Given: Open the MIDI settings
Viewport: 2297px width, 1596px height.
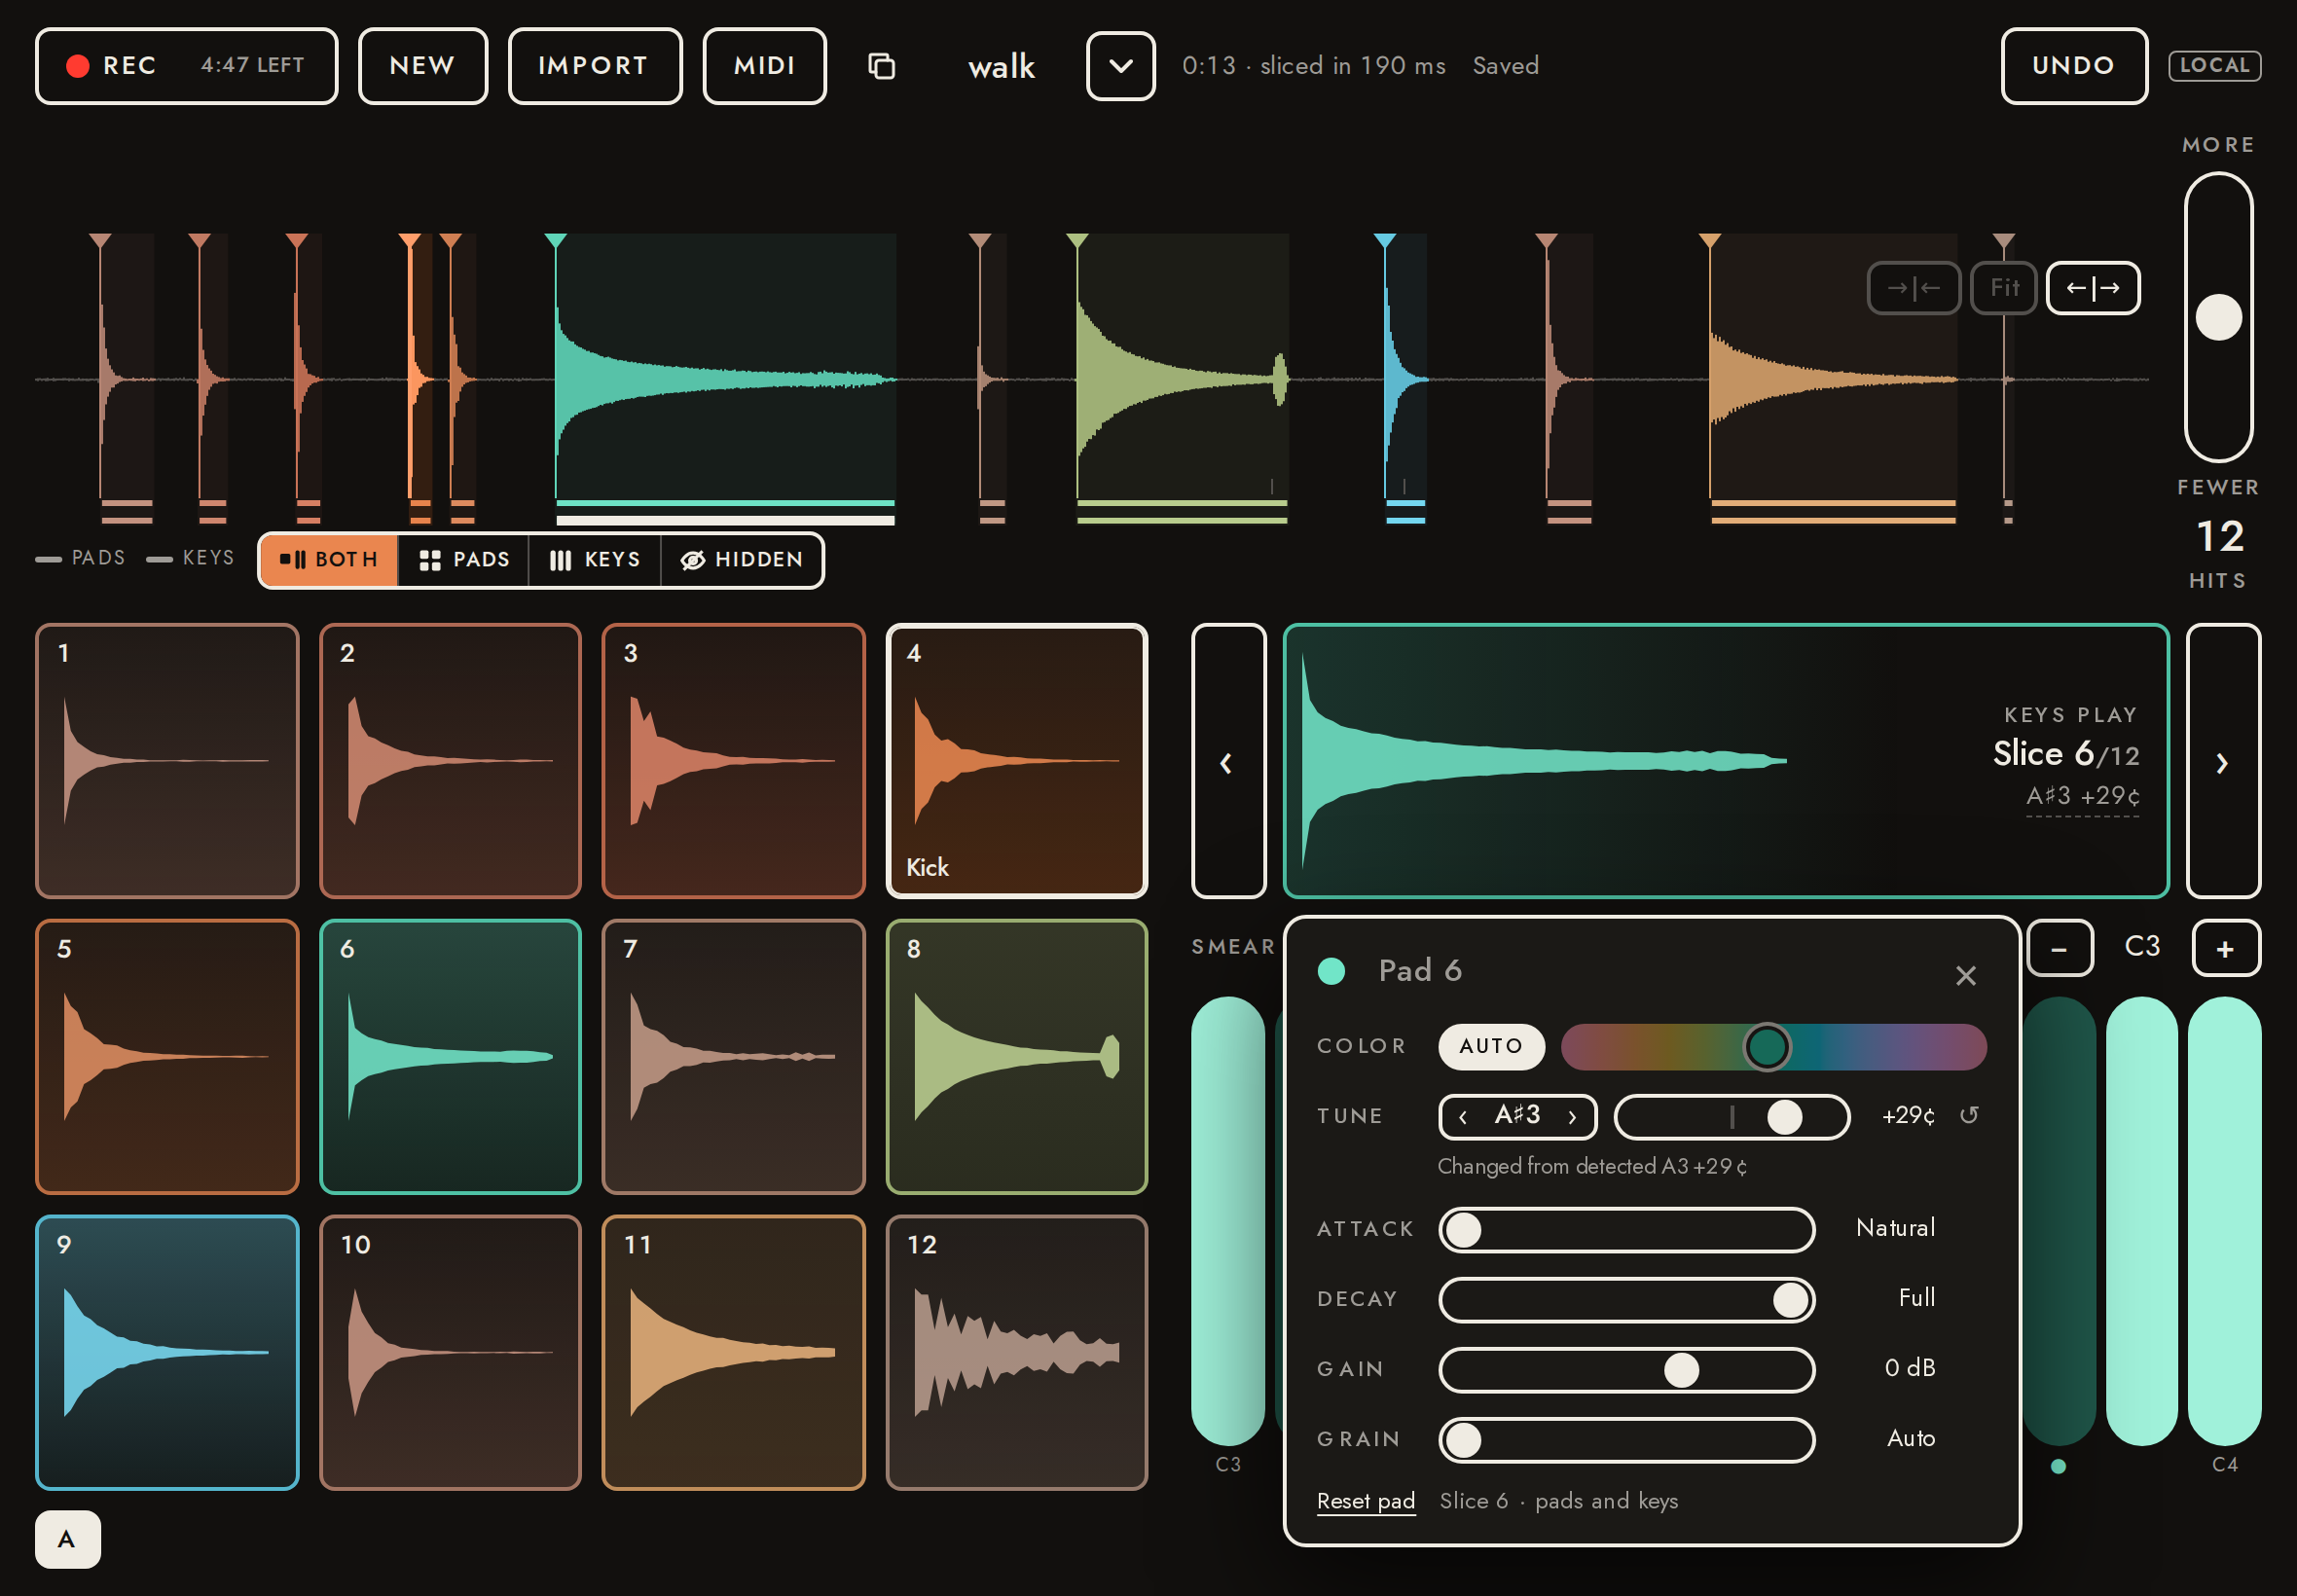Looking at the screenshot, I should (x=765, y=66).
